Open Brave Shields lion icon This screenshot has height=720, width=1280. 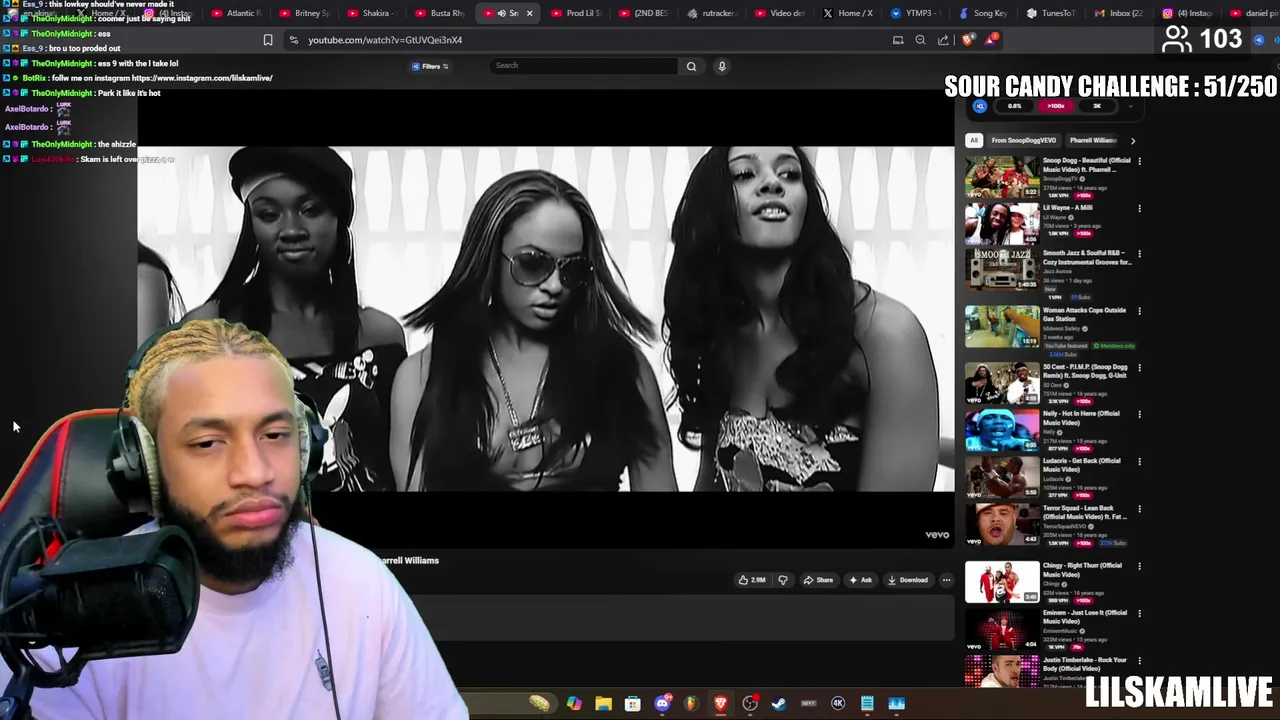click(x=967, y=40)
